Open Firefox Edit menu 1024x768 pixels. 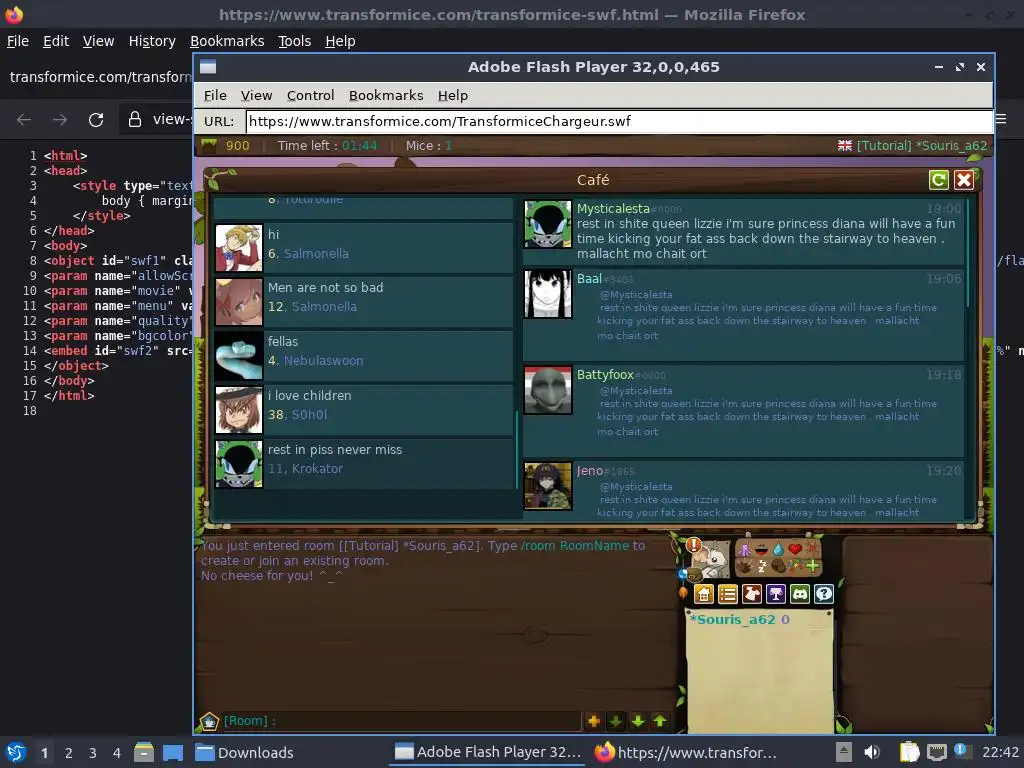pyautogui.click(x=56, y=41)
